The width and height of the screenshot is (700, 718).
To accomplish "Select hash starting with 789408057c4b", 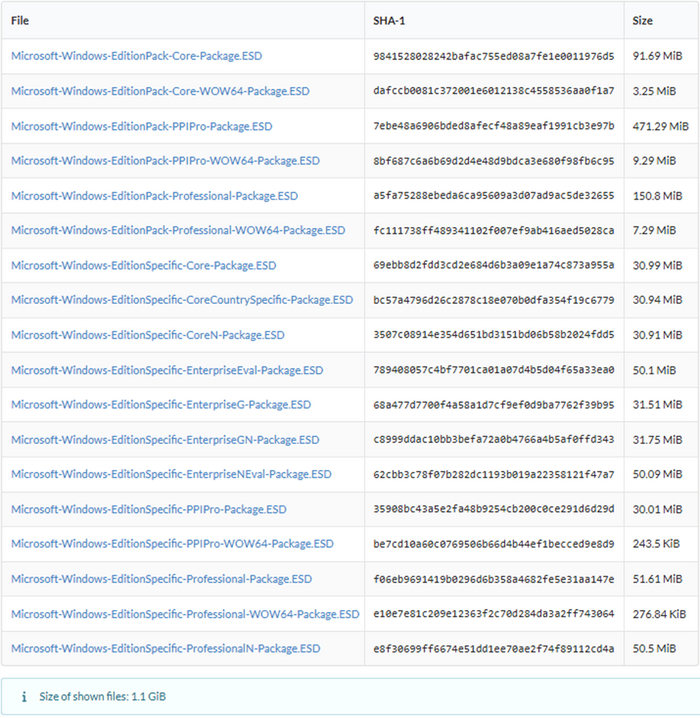I will (494, 370).
